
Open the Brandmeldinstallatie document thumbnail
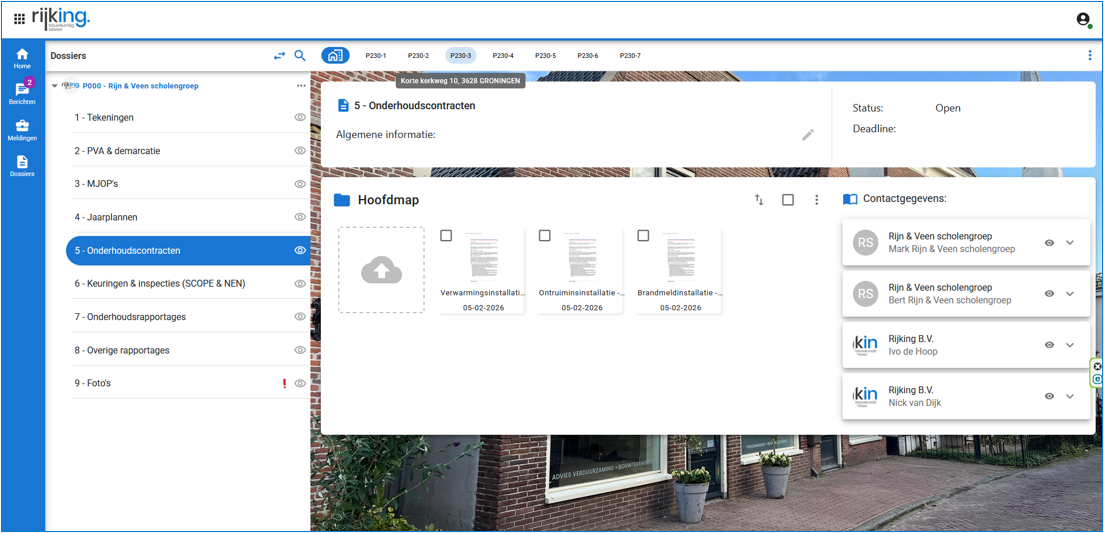680,262
